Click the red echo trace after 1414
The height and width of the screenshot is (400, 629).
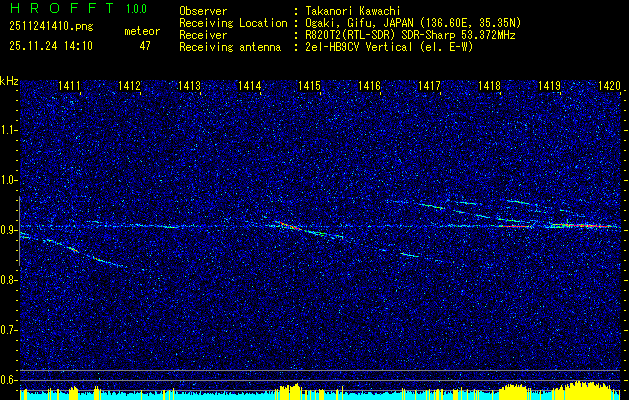pos(289,225)
